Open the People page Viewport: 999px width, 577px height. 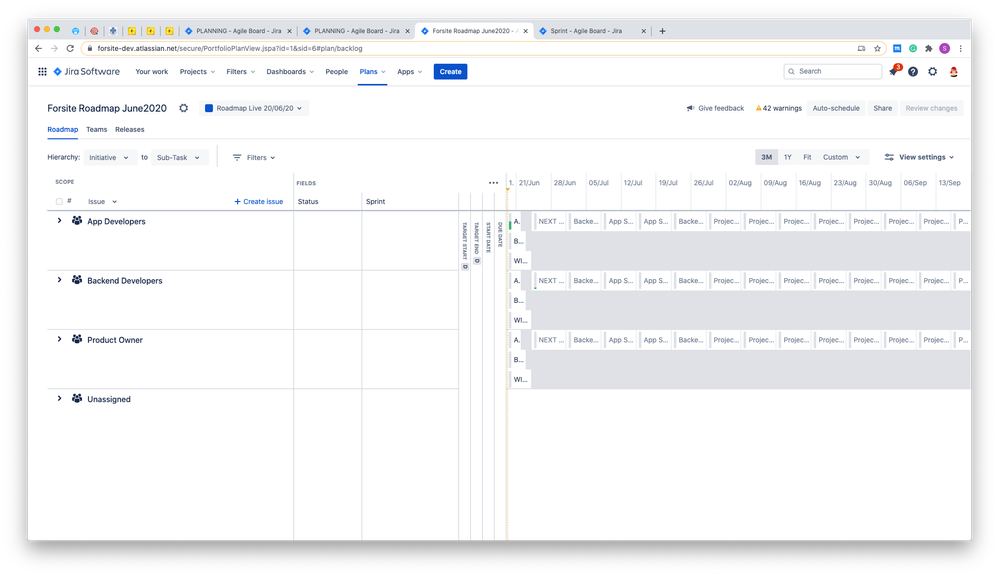[336, 72]
